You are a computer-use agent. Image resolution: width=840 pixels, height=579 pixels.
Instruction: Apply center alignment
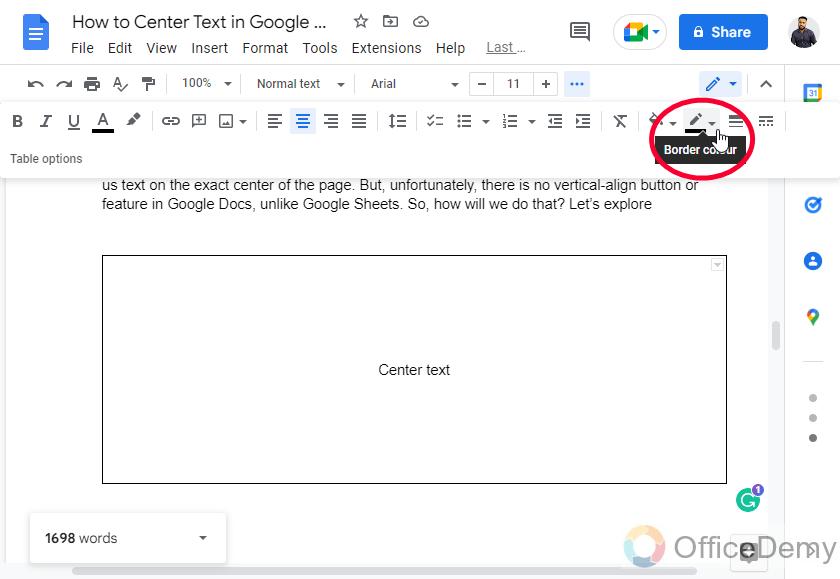302,121
